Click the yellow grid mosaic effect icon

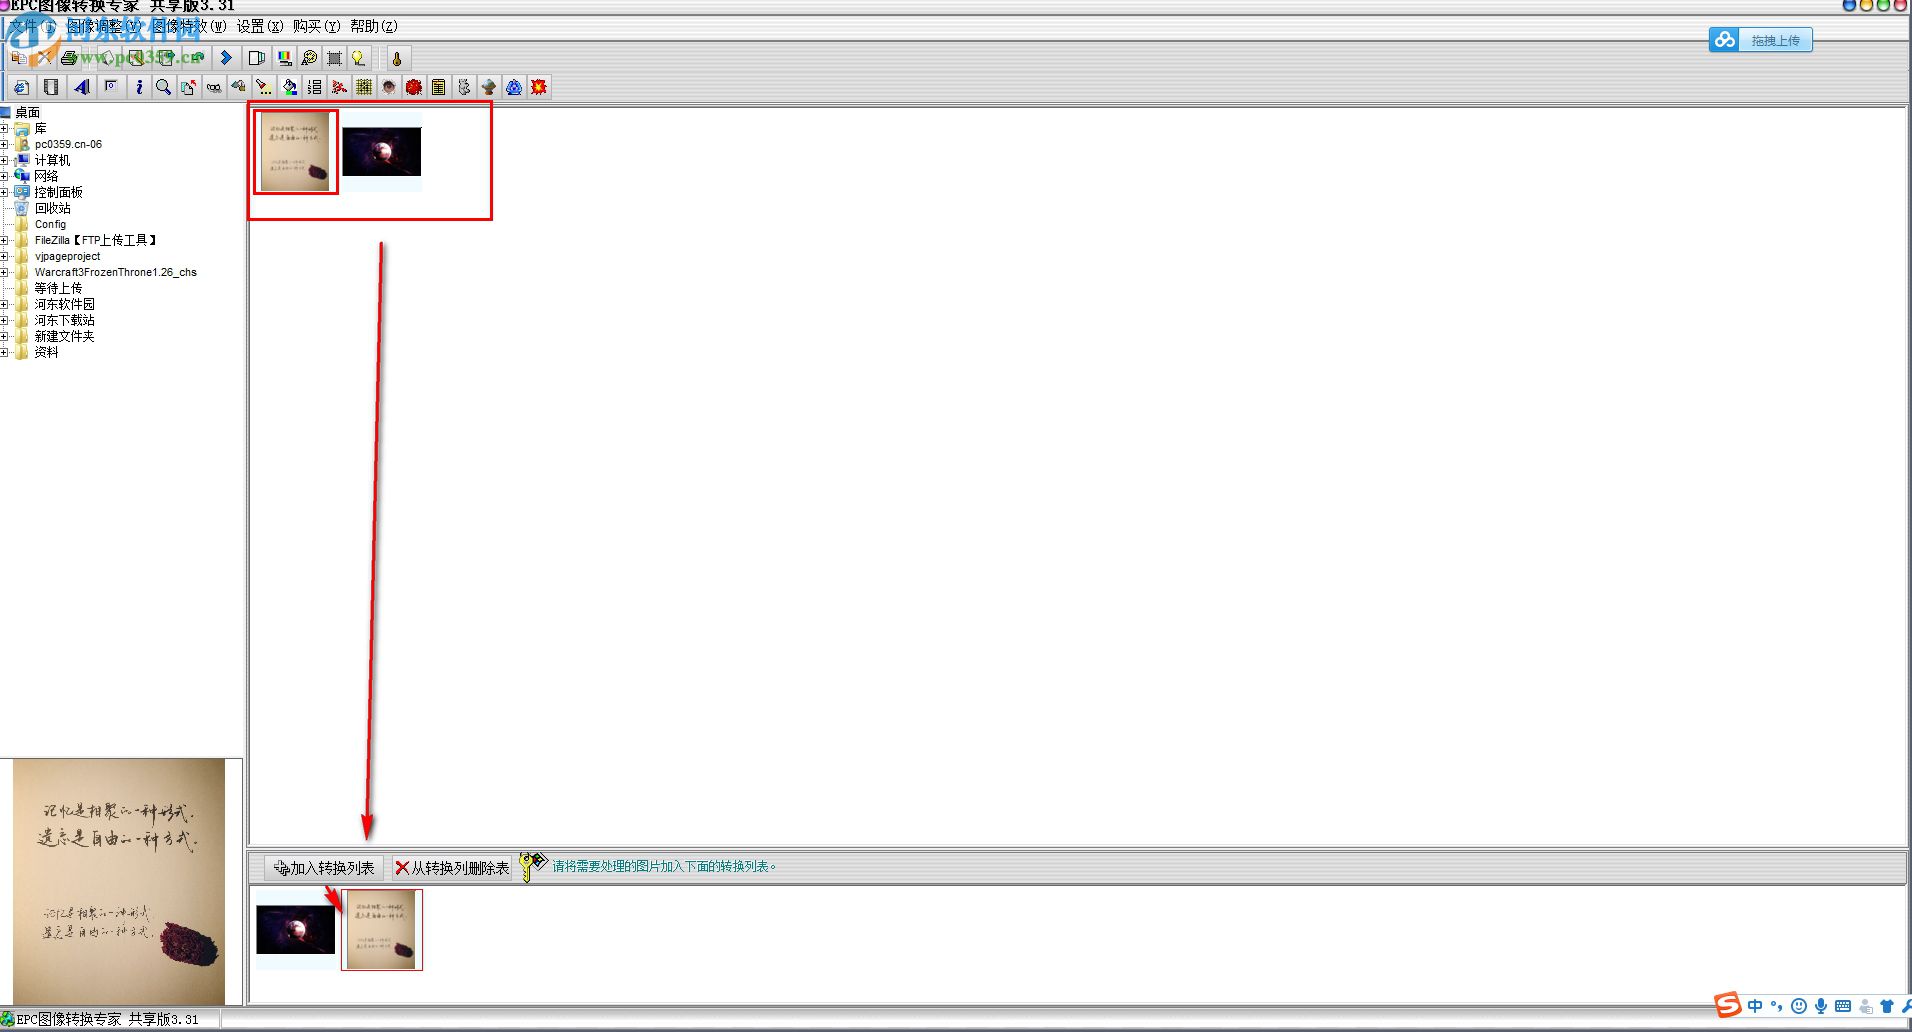[364, 87]
